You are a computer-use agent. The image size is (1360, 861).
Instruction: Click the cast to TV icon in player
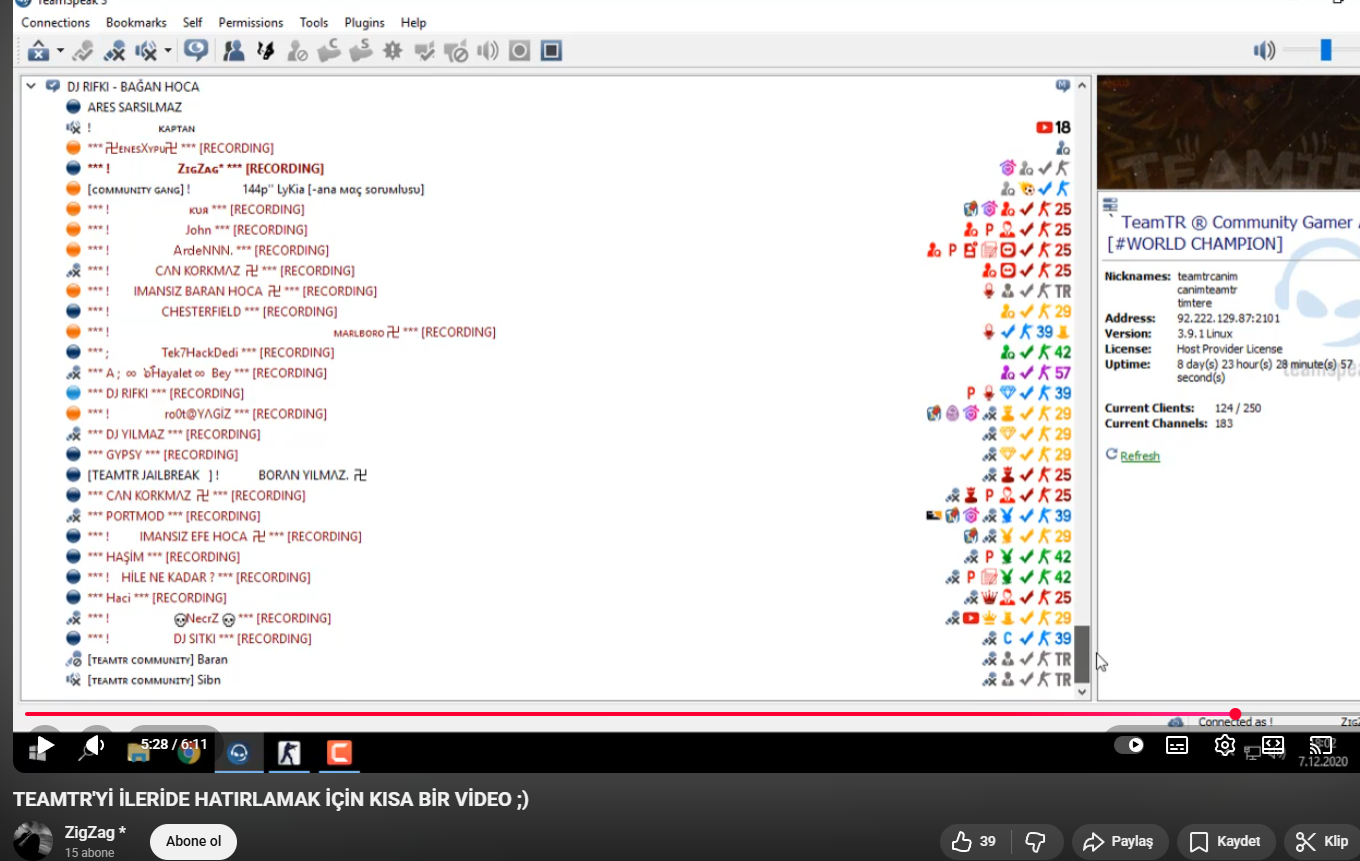pos(1320,745)
